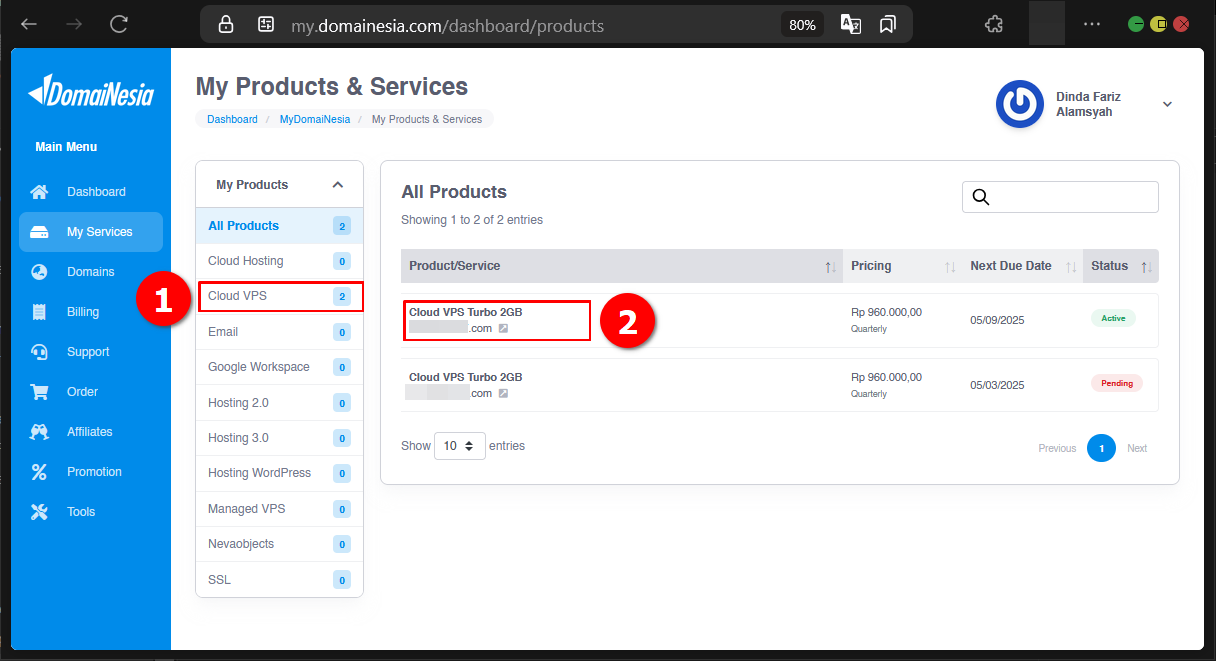Click the Domains globe icon
Screen dimensions: 1216x661
[39, 272]
